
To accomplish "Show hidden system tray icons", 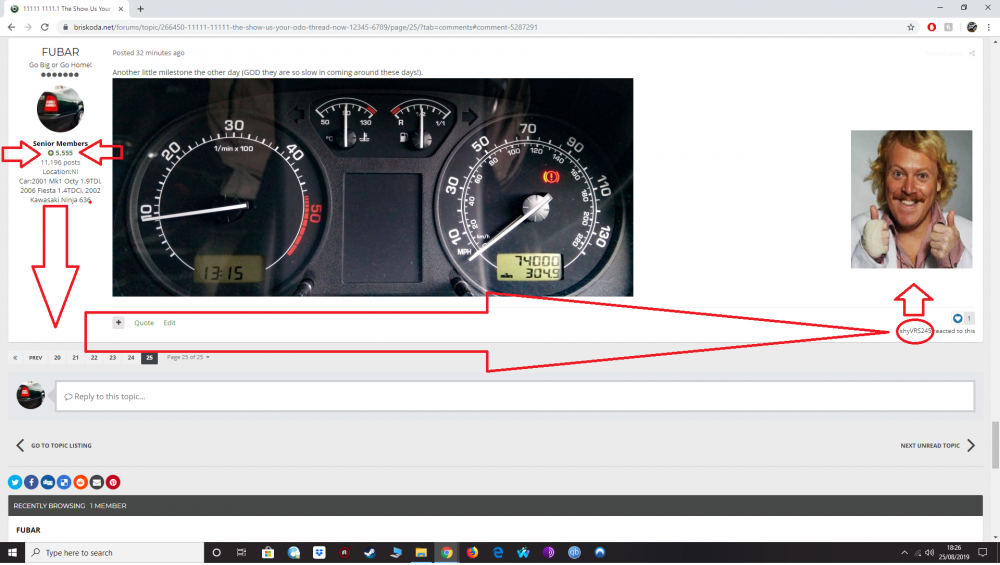I will click(904, 553).
